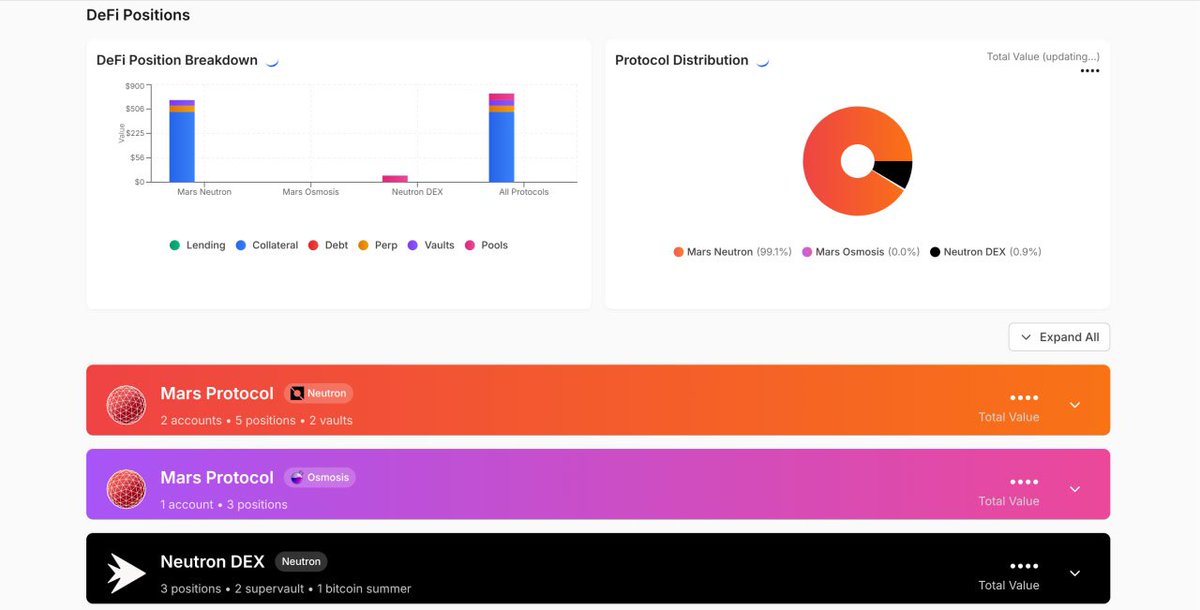The width and height of the screenshot is (1200, 610).
Task: Expand the Mars Protocol Neutron card chevron
Action: coord(1075,405)
